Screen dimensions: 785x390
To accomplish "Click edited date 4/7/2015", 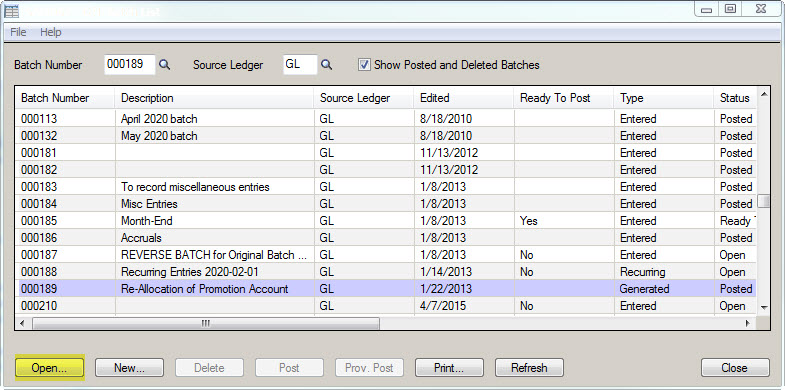I will [443, 306].
